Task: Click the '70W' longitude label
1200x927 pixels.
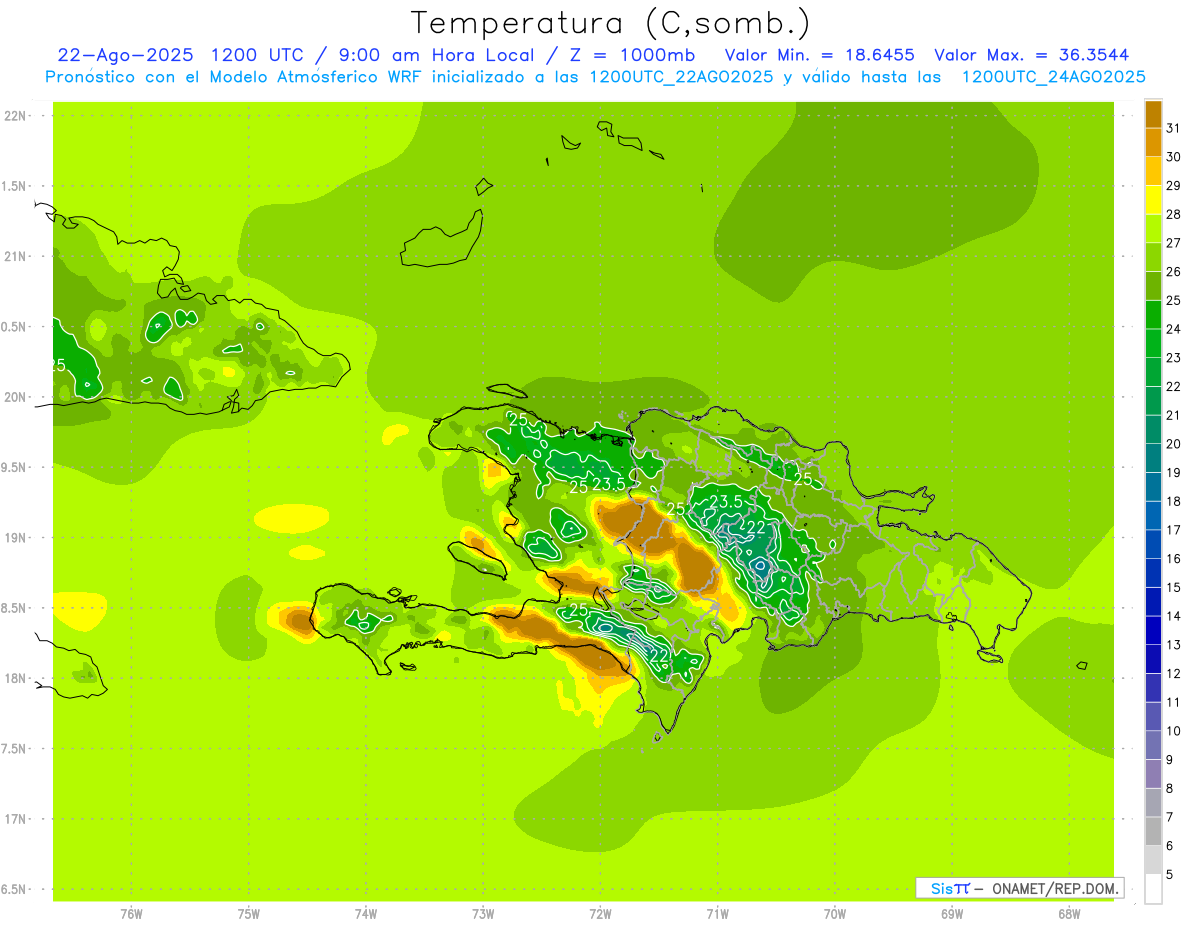Action: tap(835, 913)
